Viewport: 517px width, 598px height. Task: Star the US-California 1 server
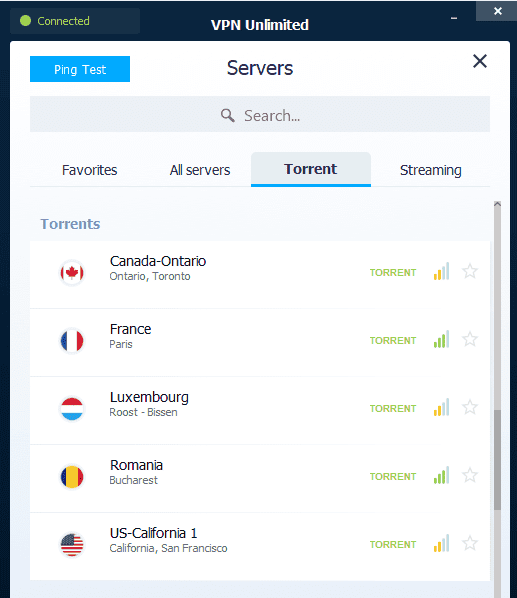coord(470,543)
